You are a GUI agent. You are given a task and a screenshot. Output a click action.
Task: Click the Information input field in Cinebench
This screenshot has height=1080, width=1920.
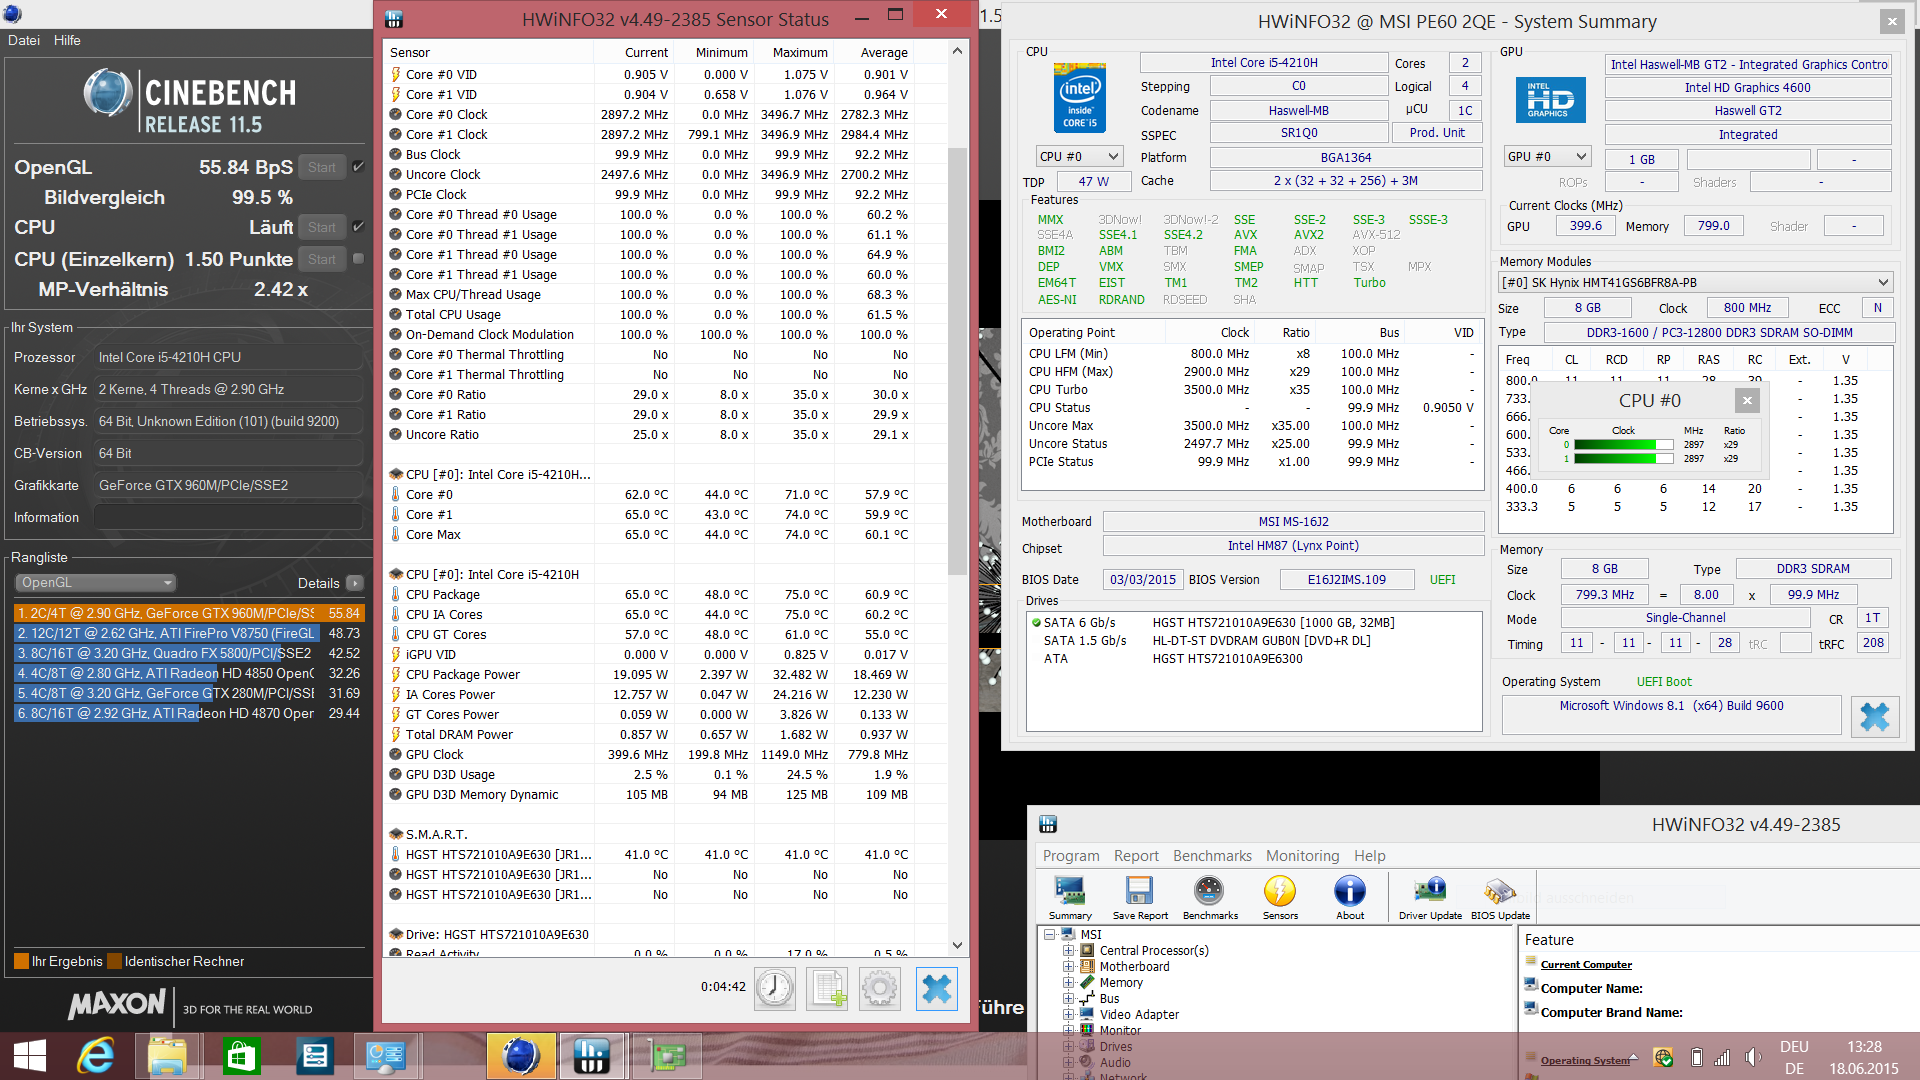pyautogui.click(x=228, y=517)
